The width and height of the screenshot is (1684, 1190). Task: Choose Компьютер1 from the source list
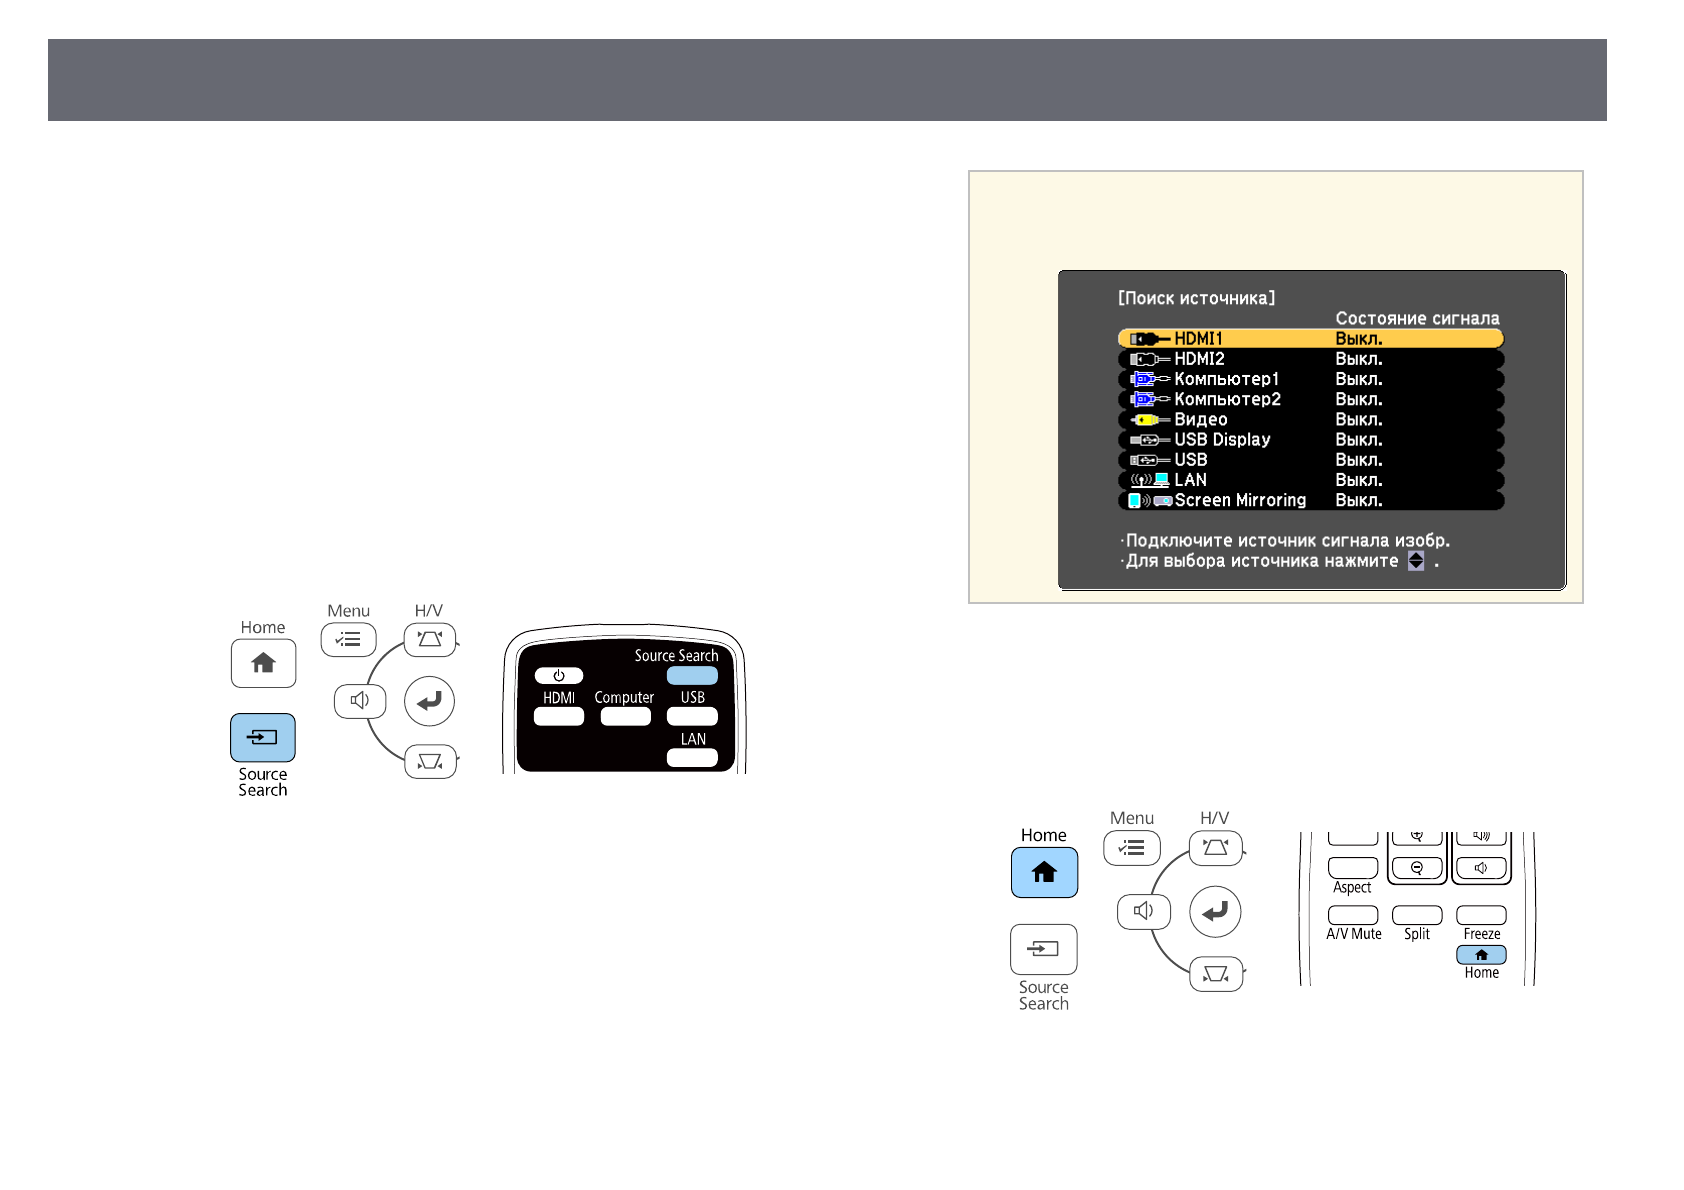[1310, 379]
